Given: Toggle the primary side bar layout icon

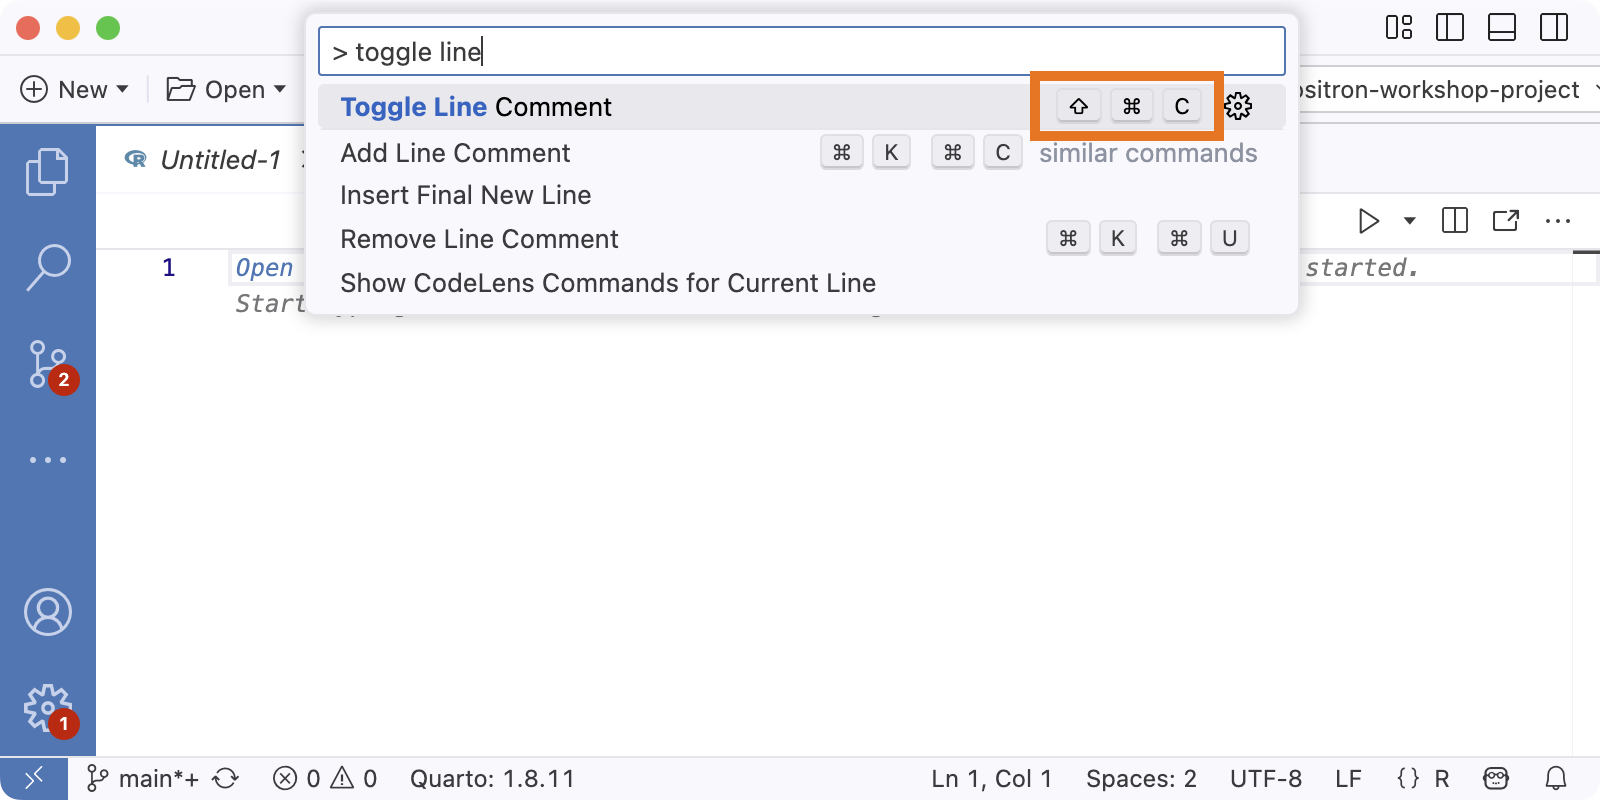Looking at the screenshot, I should pos(1449,27).
